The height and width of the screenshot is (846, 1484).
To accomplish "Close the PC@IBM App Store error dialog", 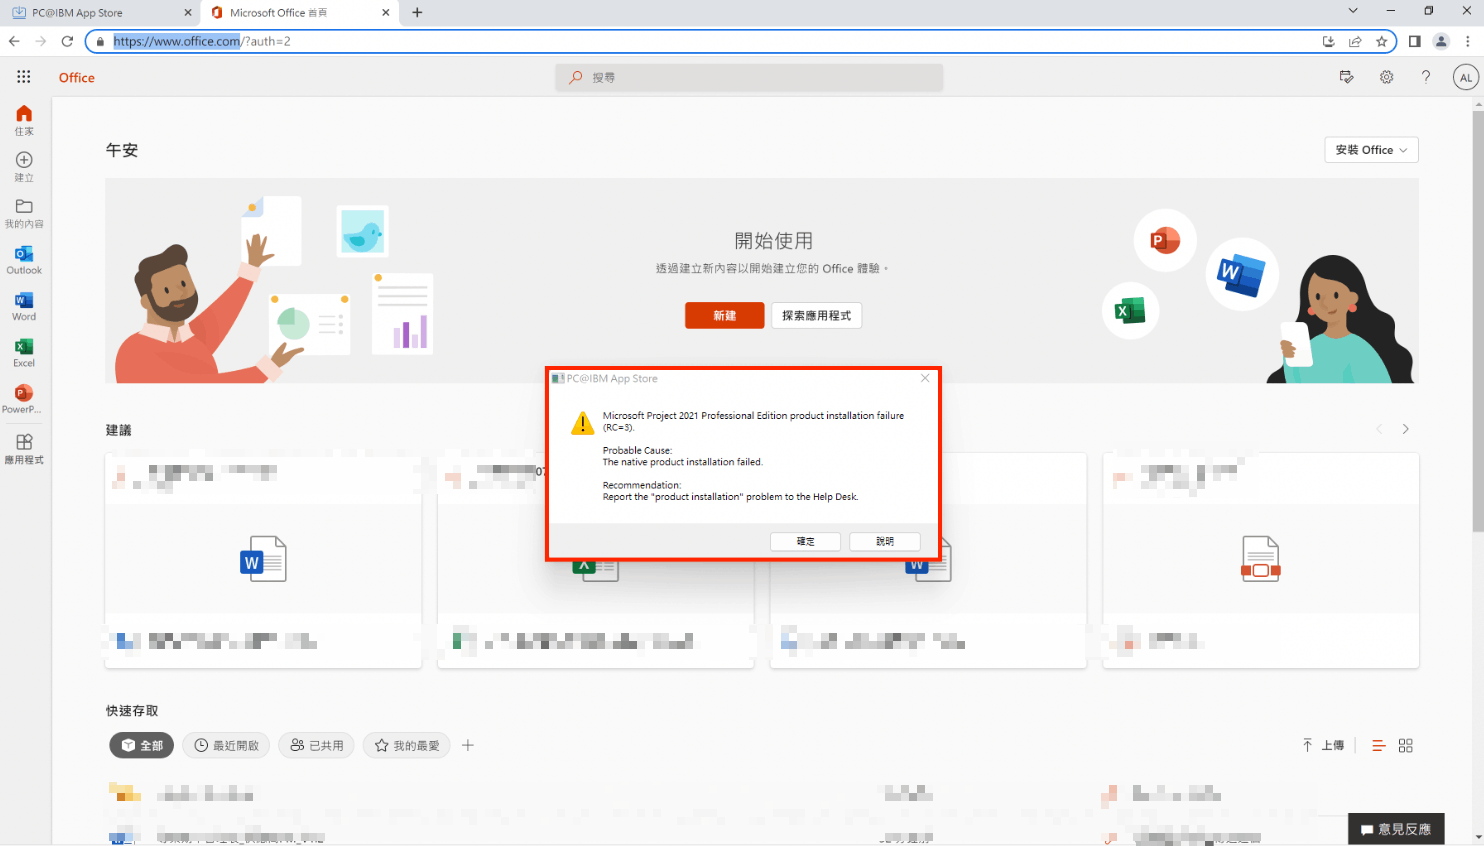I will (x=925, y=378).
